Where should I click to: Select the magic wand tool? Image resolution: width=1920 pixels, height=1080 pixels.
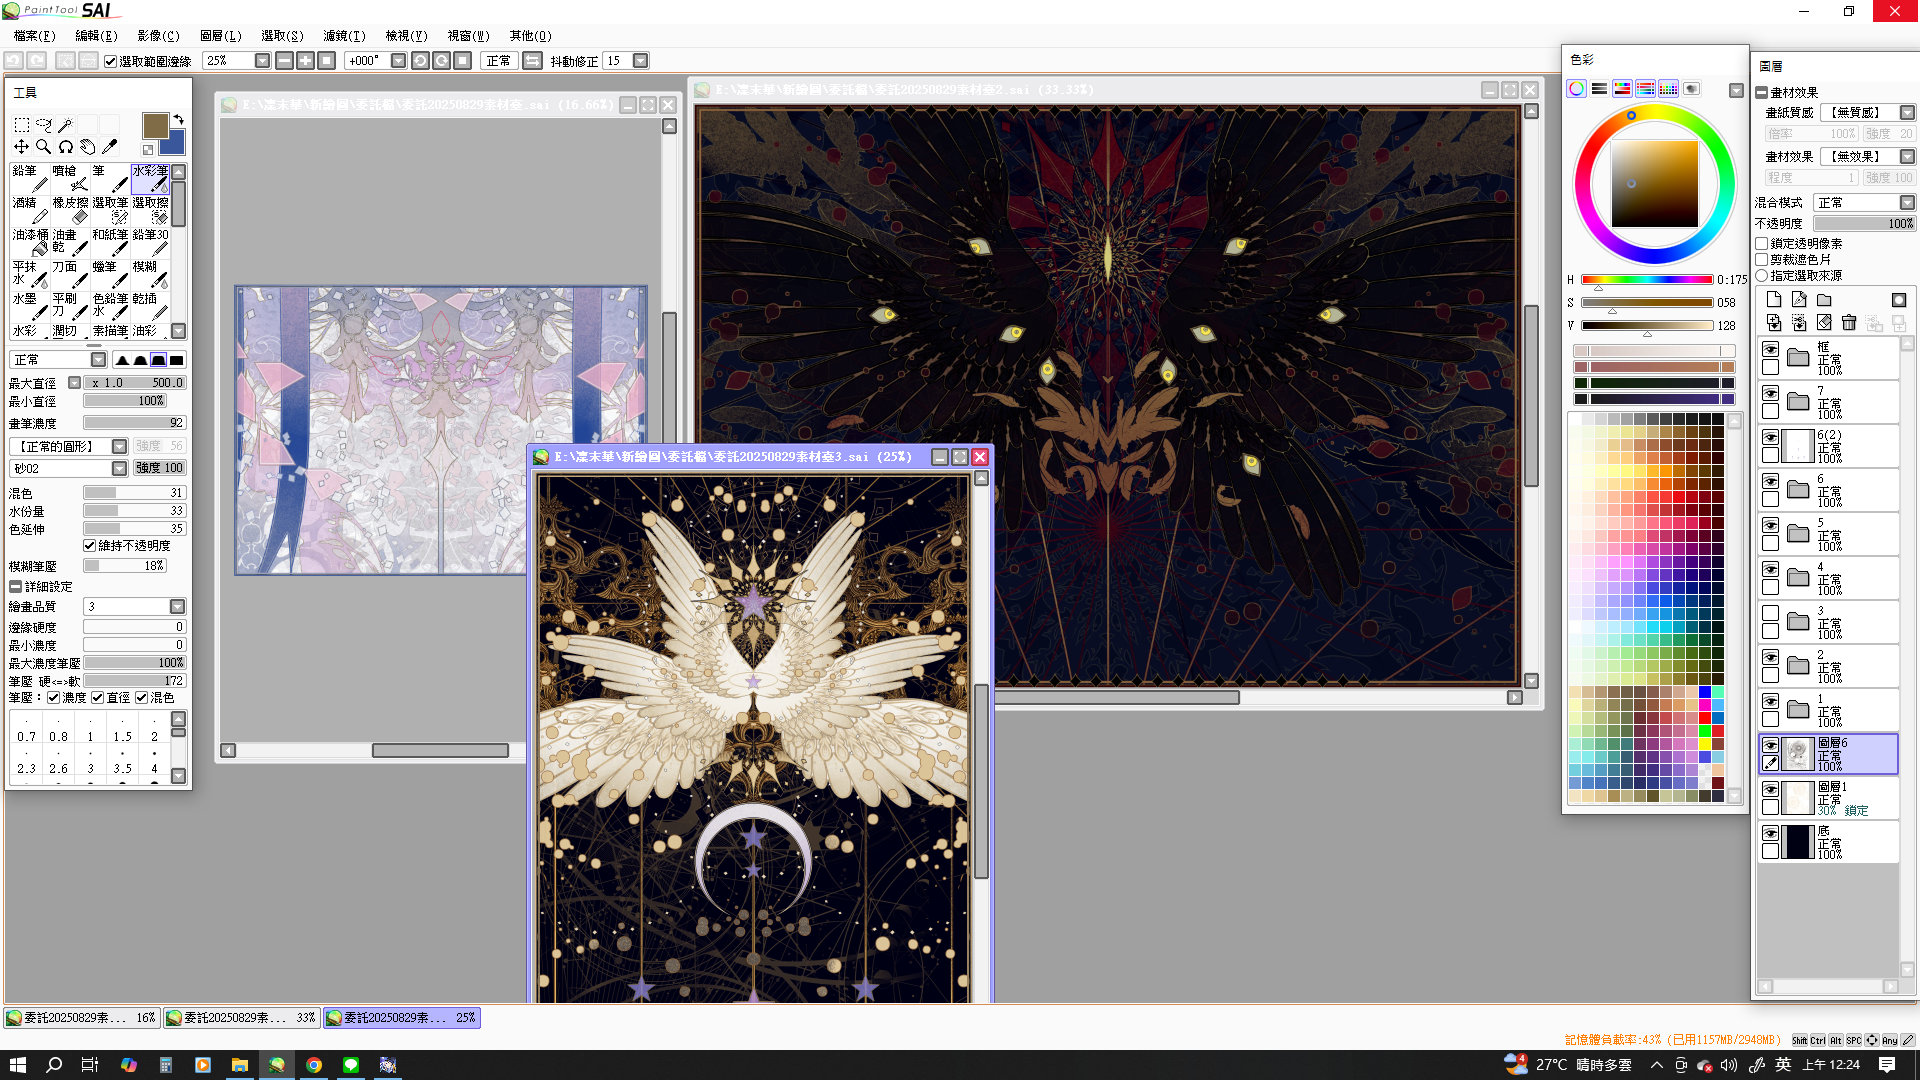[65, 125]
